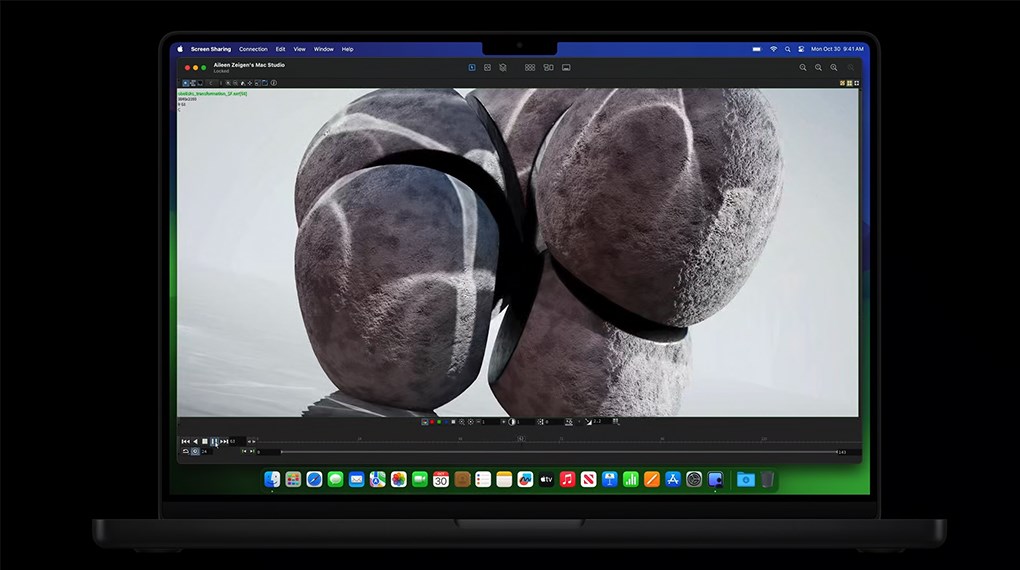Click the timeline scrub bar track
Screen dimensions: 1020x570
click(x=550, y=452)
